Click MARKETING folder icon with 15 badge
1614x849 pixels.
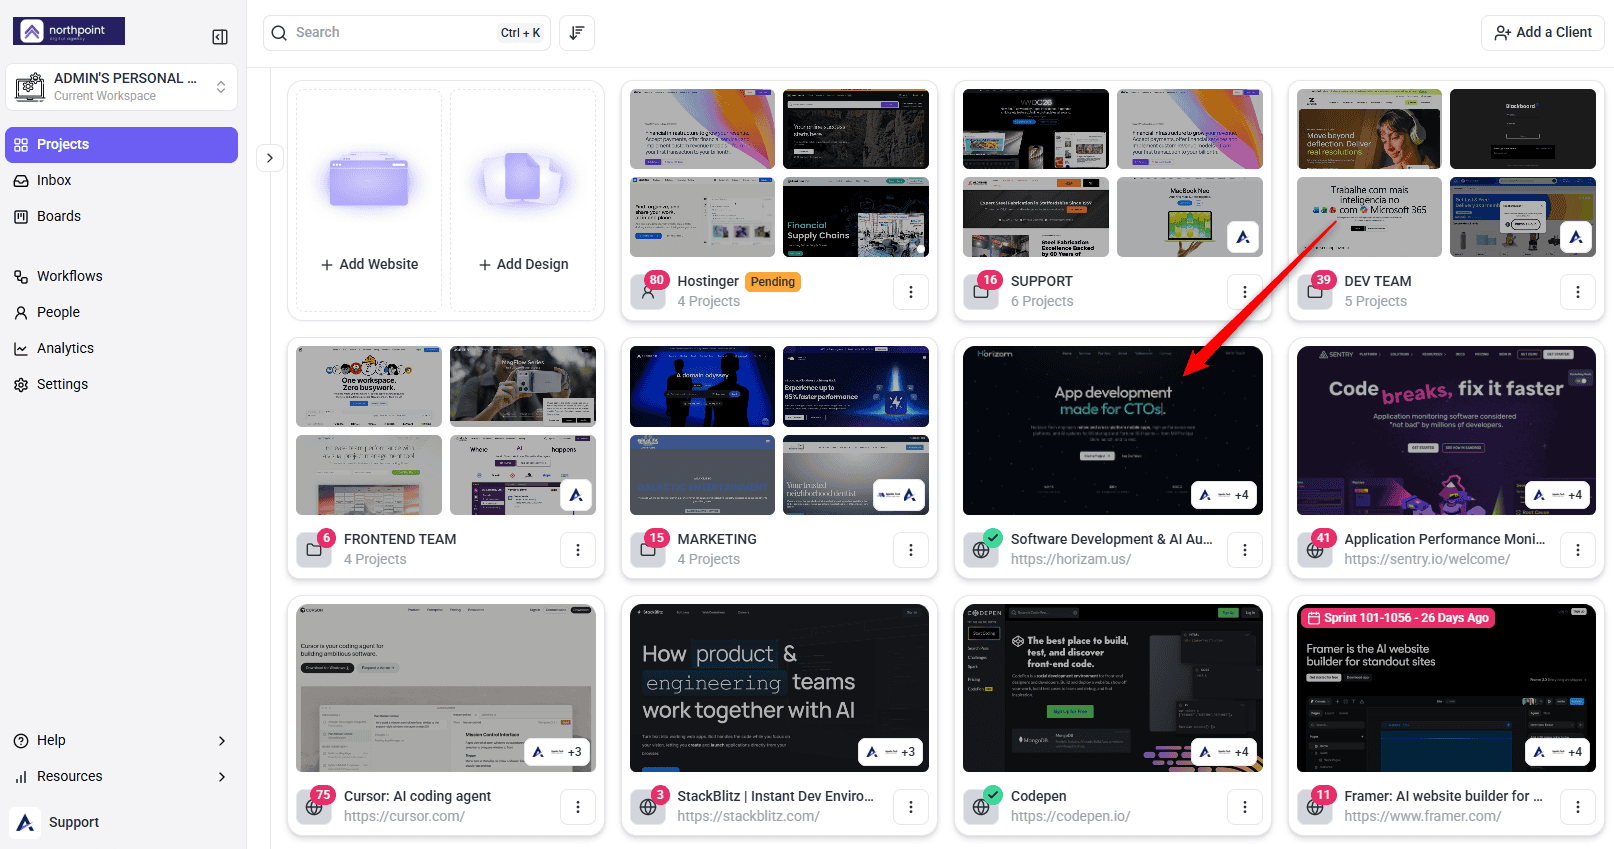click(x=648, y=550)
